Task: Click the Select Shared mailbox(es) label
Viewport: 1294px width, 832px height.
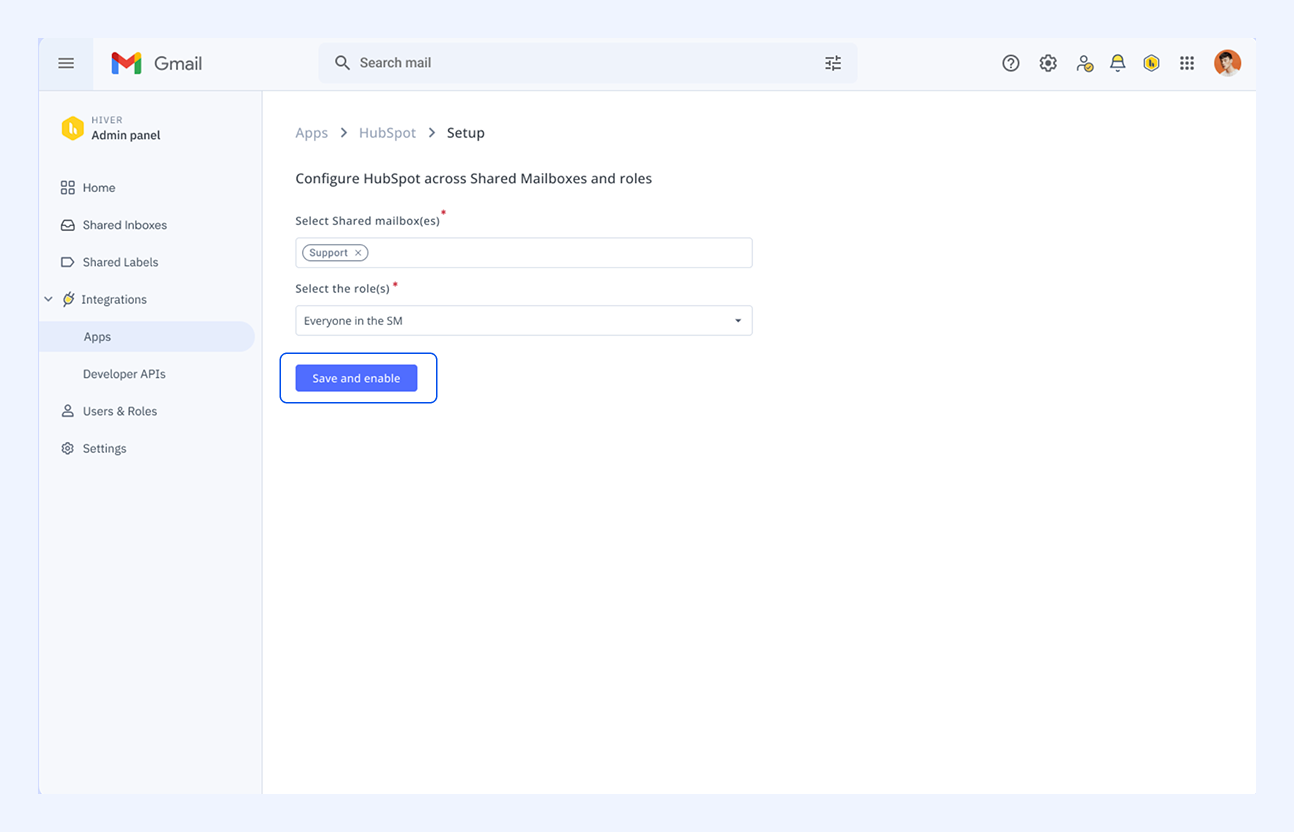Action: pos(368,221)
